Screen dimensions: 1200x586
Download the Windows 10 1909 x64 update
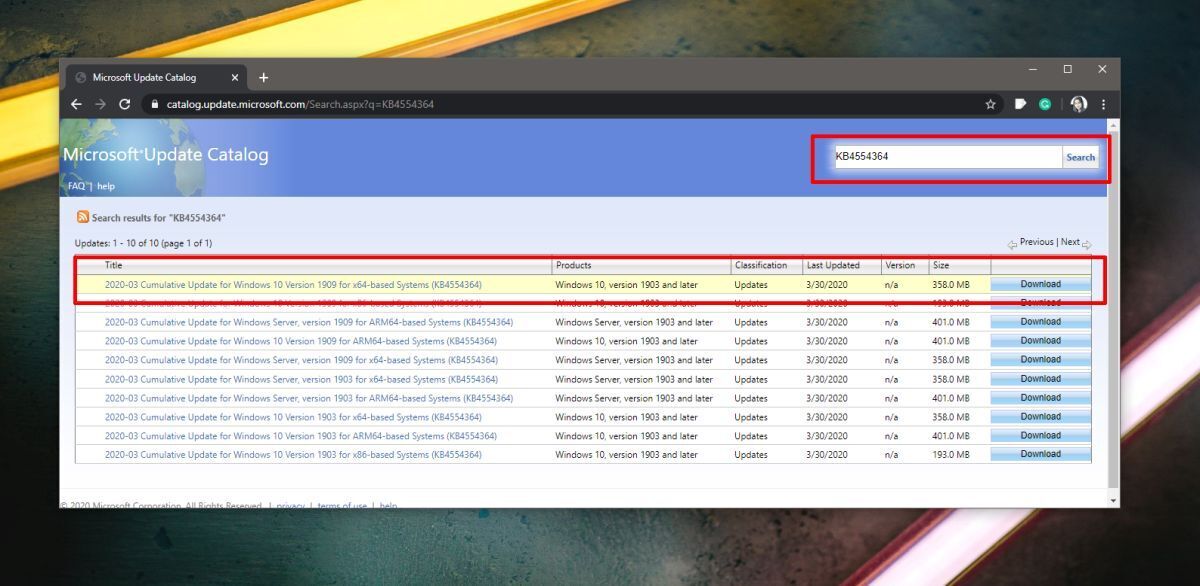point(1040,284)
